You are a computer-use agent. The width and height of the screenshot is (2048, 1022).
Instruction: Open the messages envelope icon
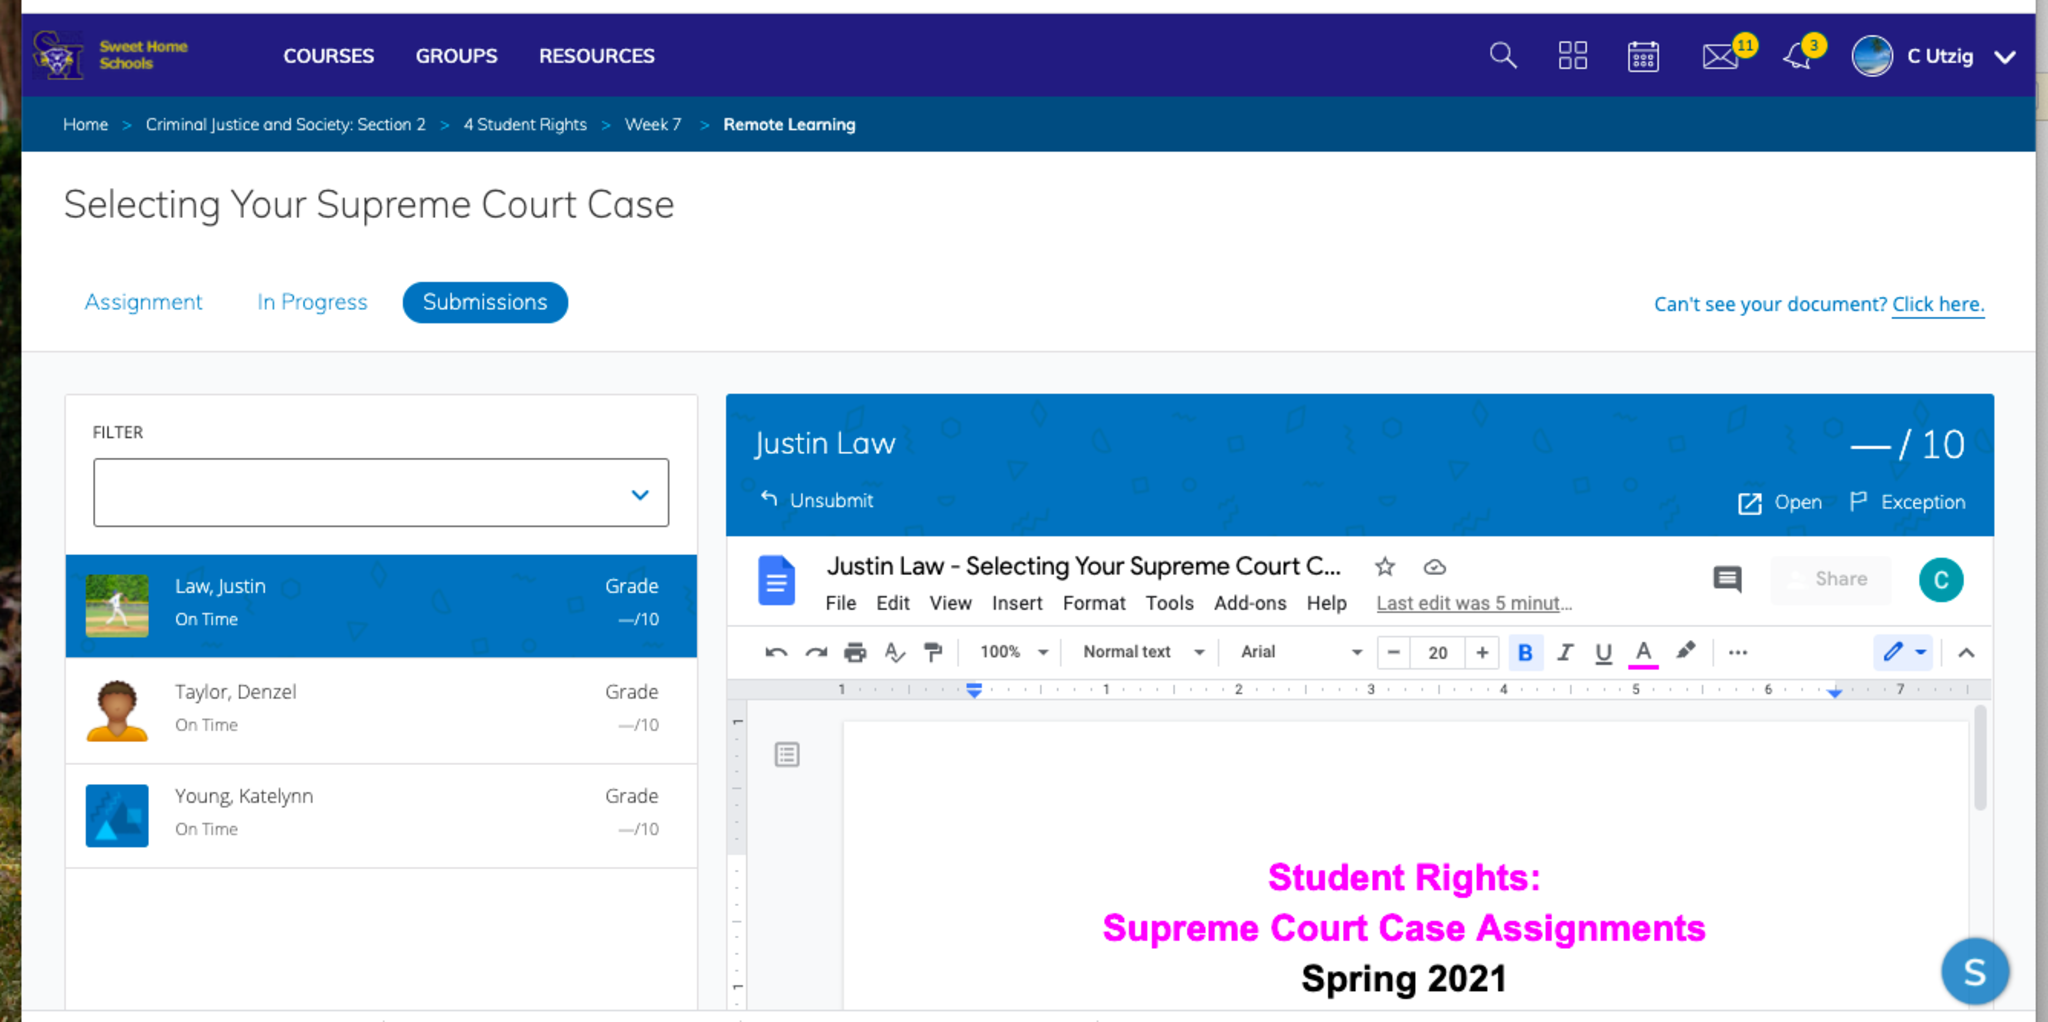coord(1720,56)
